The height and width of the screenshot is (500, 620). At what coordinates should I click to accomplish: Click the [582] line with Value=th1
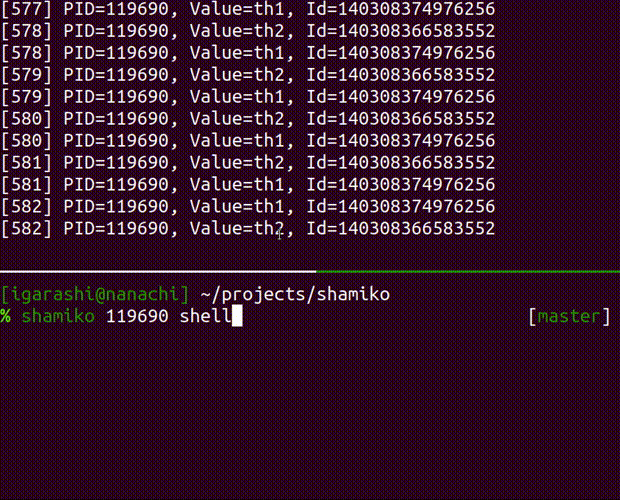248,206
